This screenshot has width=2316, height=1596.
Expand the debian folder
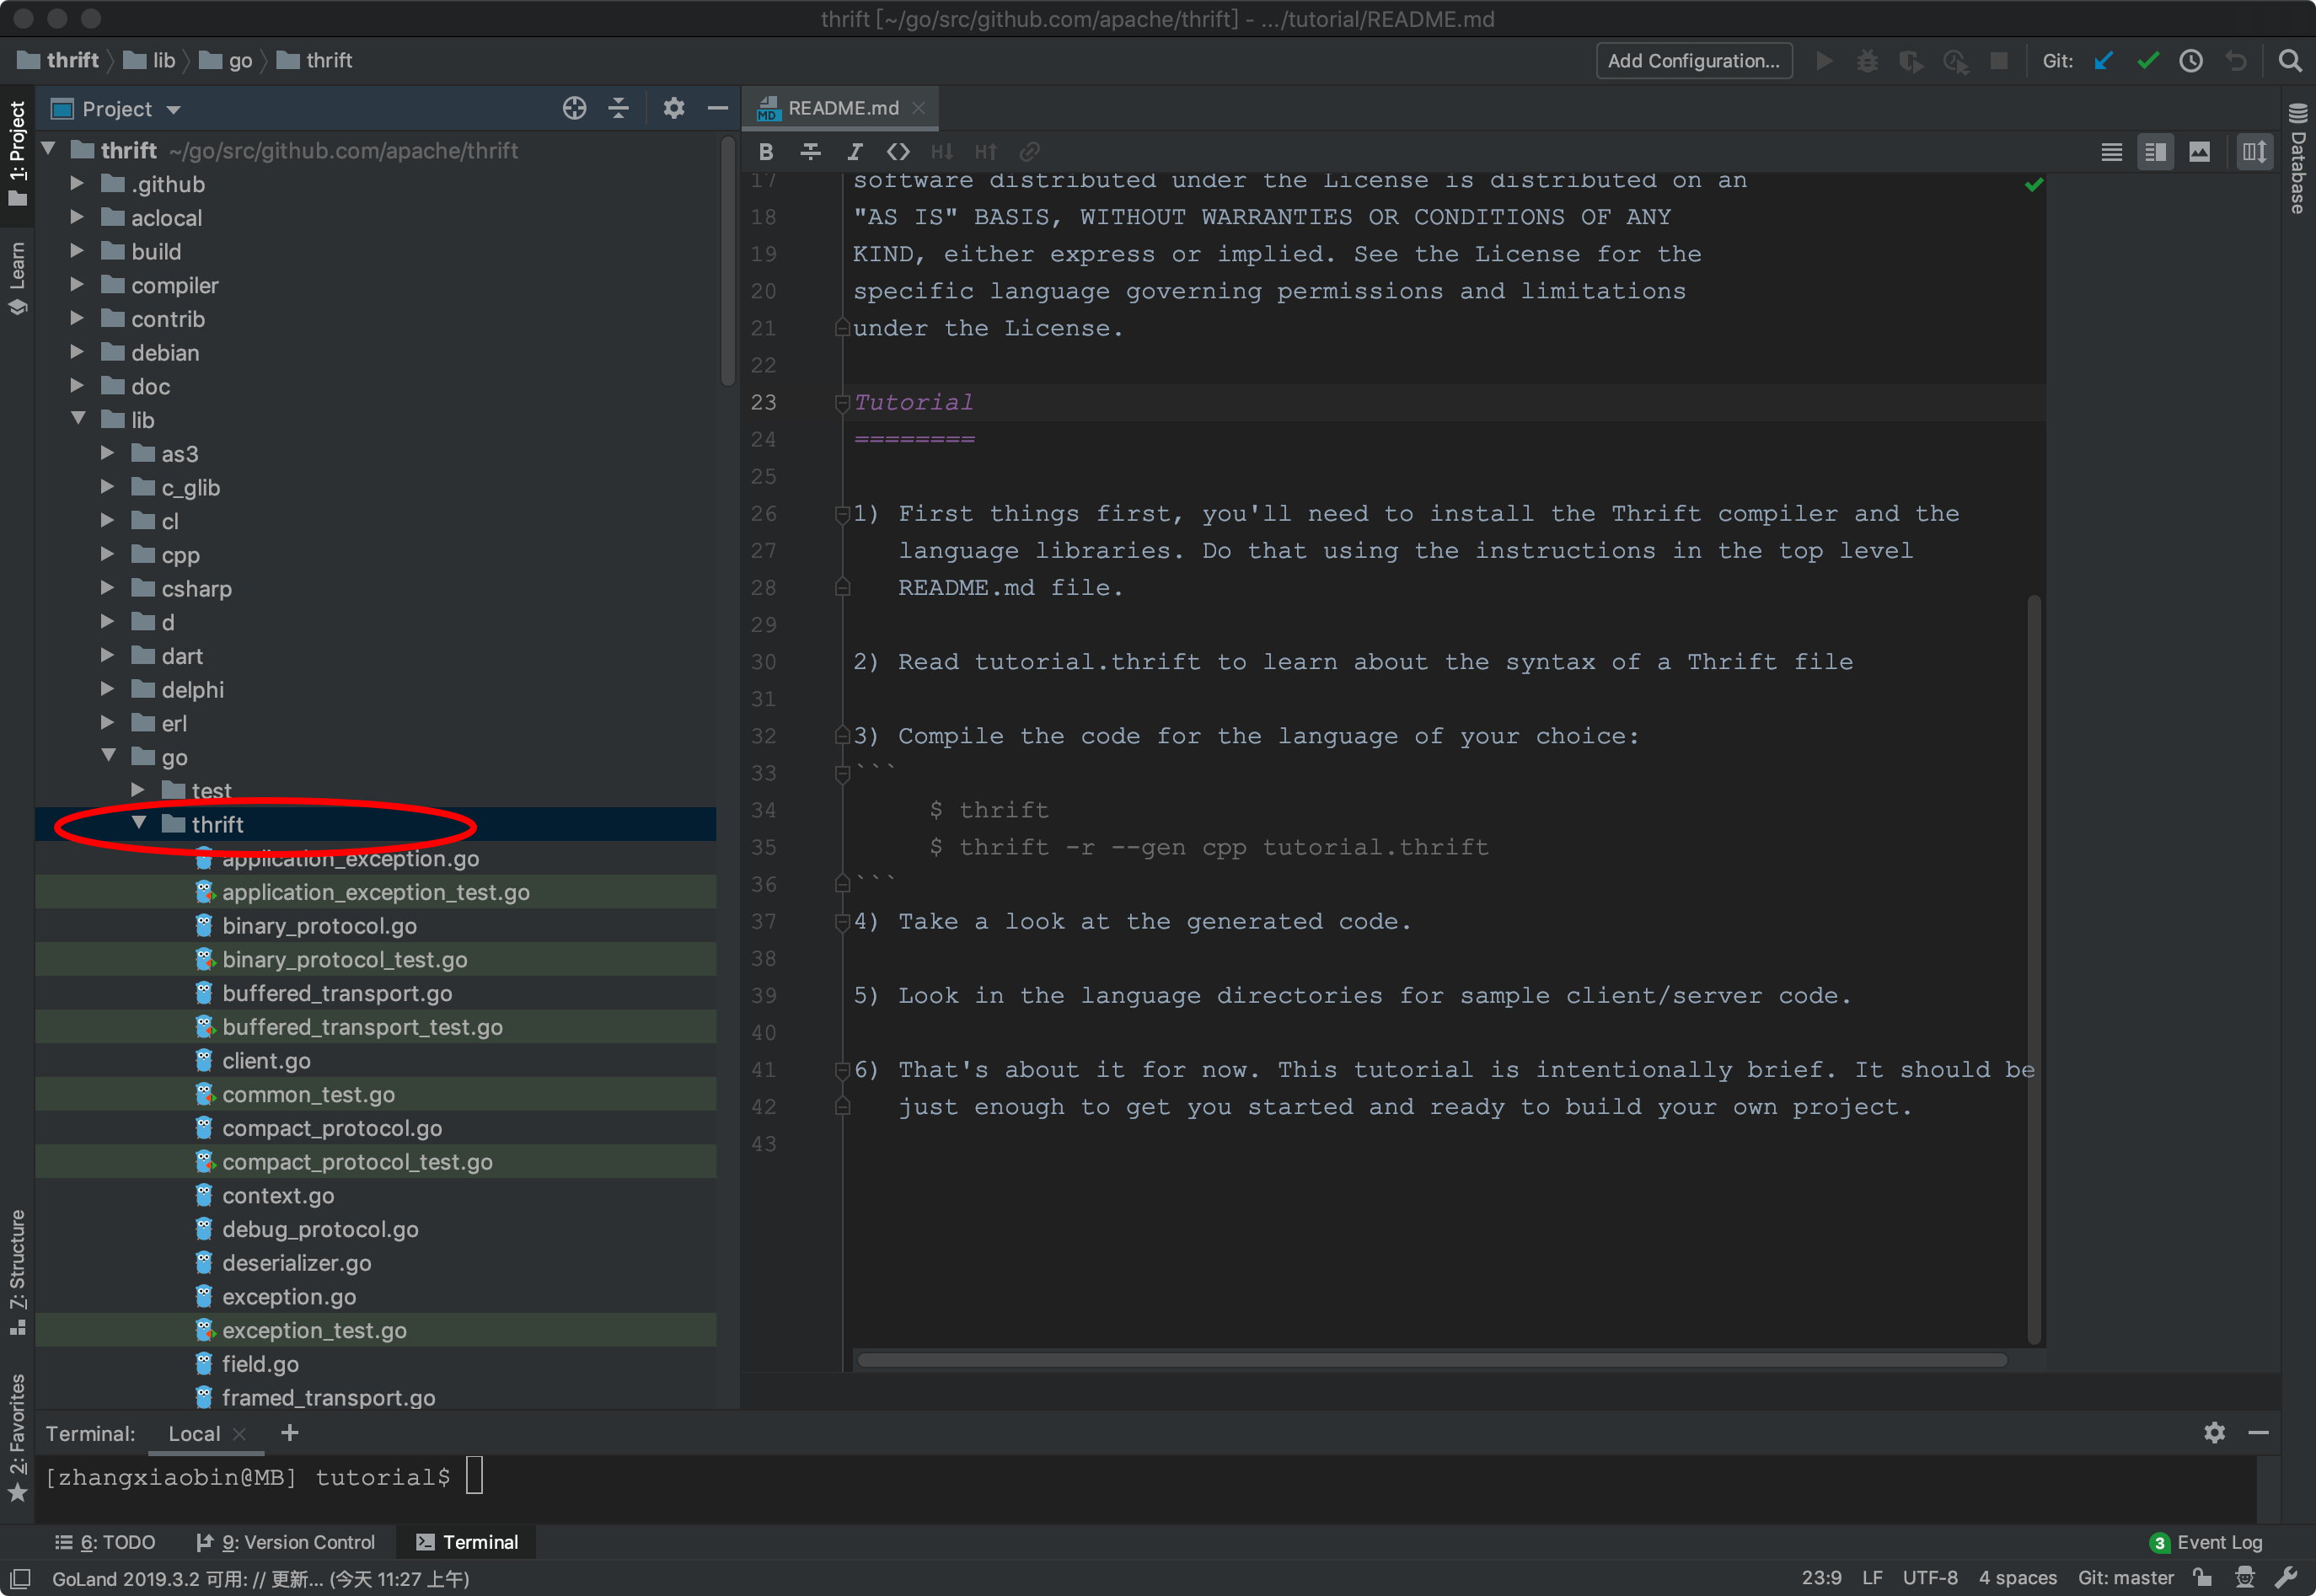77,352
